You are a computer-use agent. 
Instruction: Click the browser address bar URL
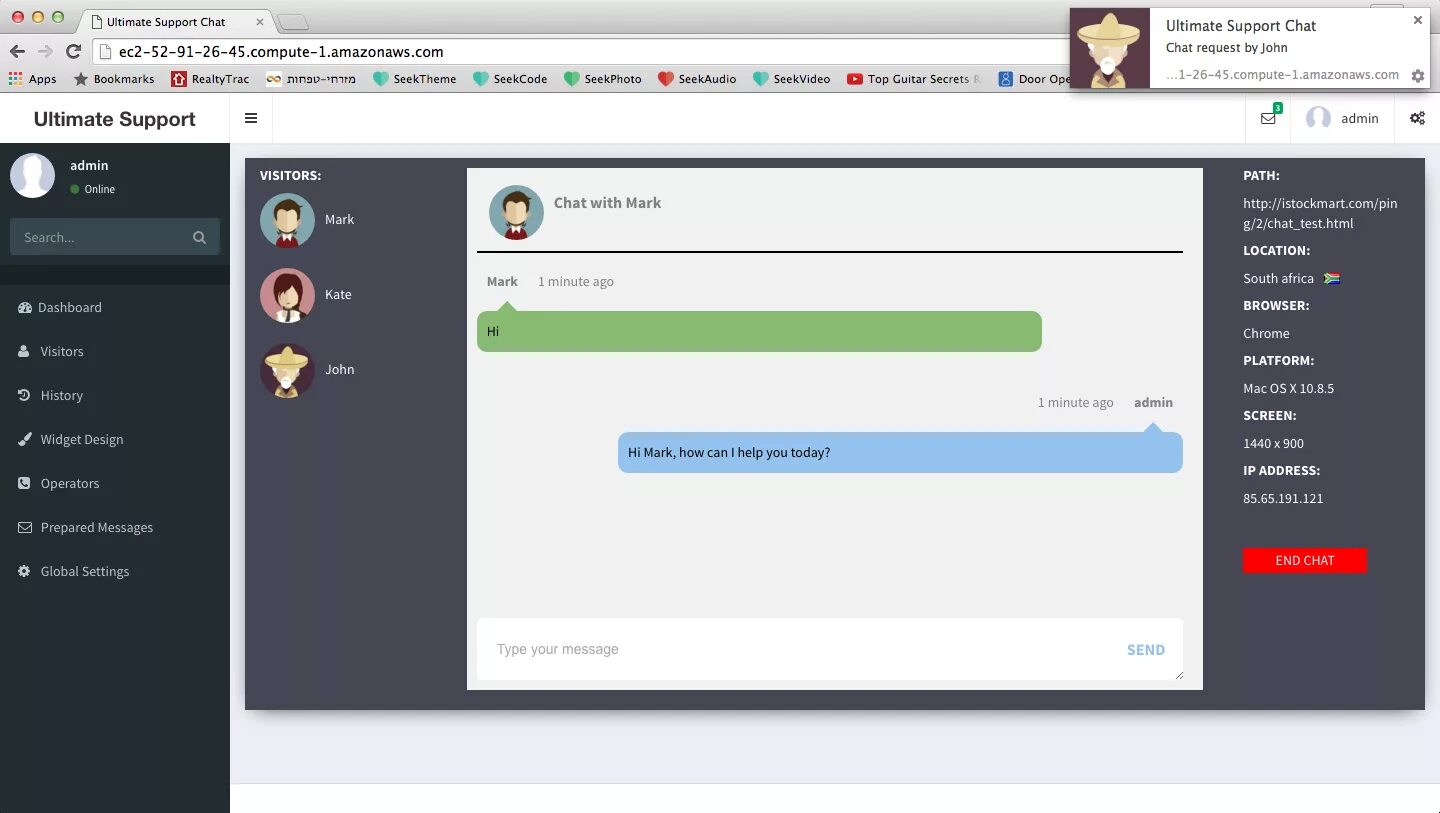pos(281,52)
